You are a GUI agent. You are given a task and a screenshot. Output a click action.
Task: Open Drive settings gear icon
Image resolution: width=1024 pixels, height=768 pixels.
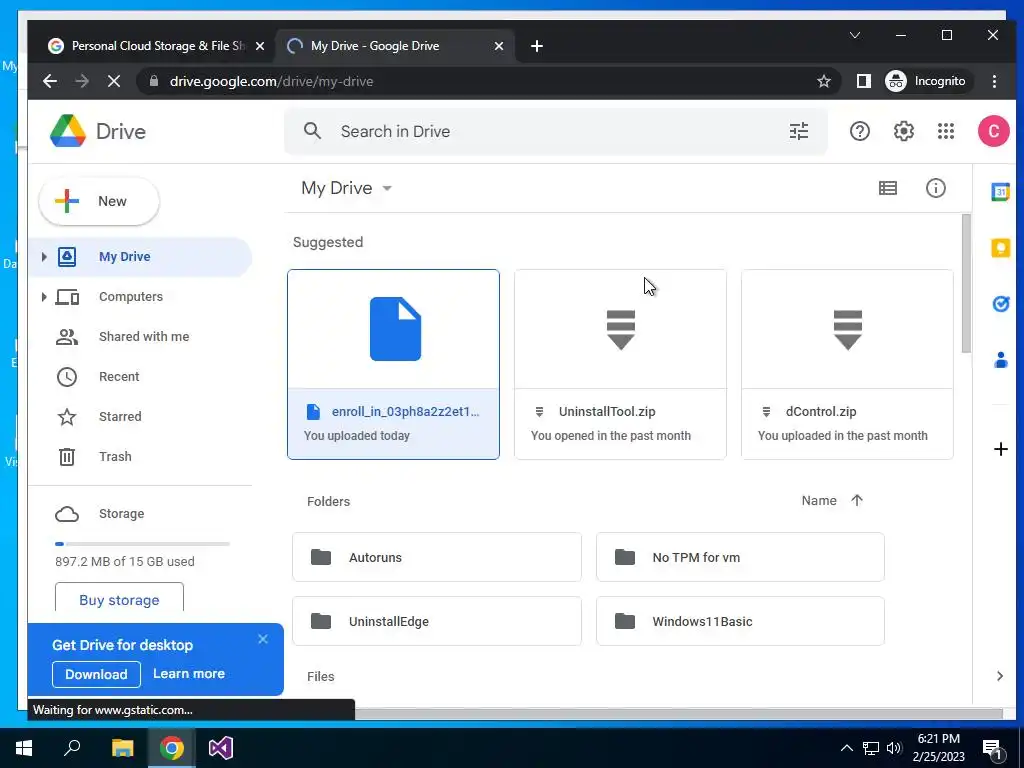pyautogui.click(x=903, y=131)
